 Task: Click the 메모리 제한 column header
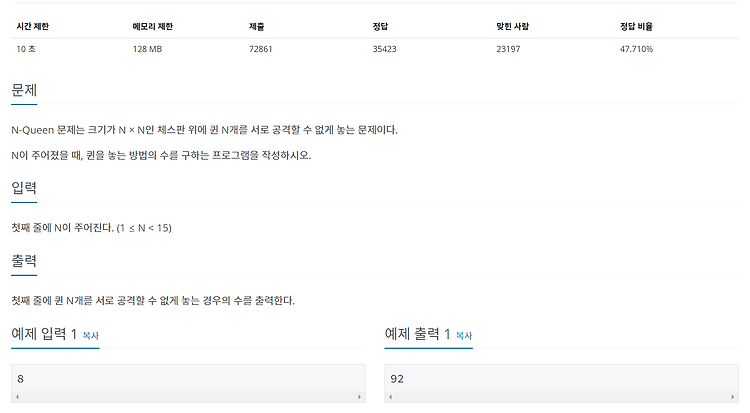pos(153,26)
